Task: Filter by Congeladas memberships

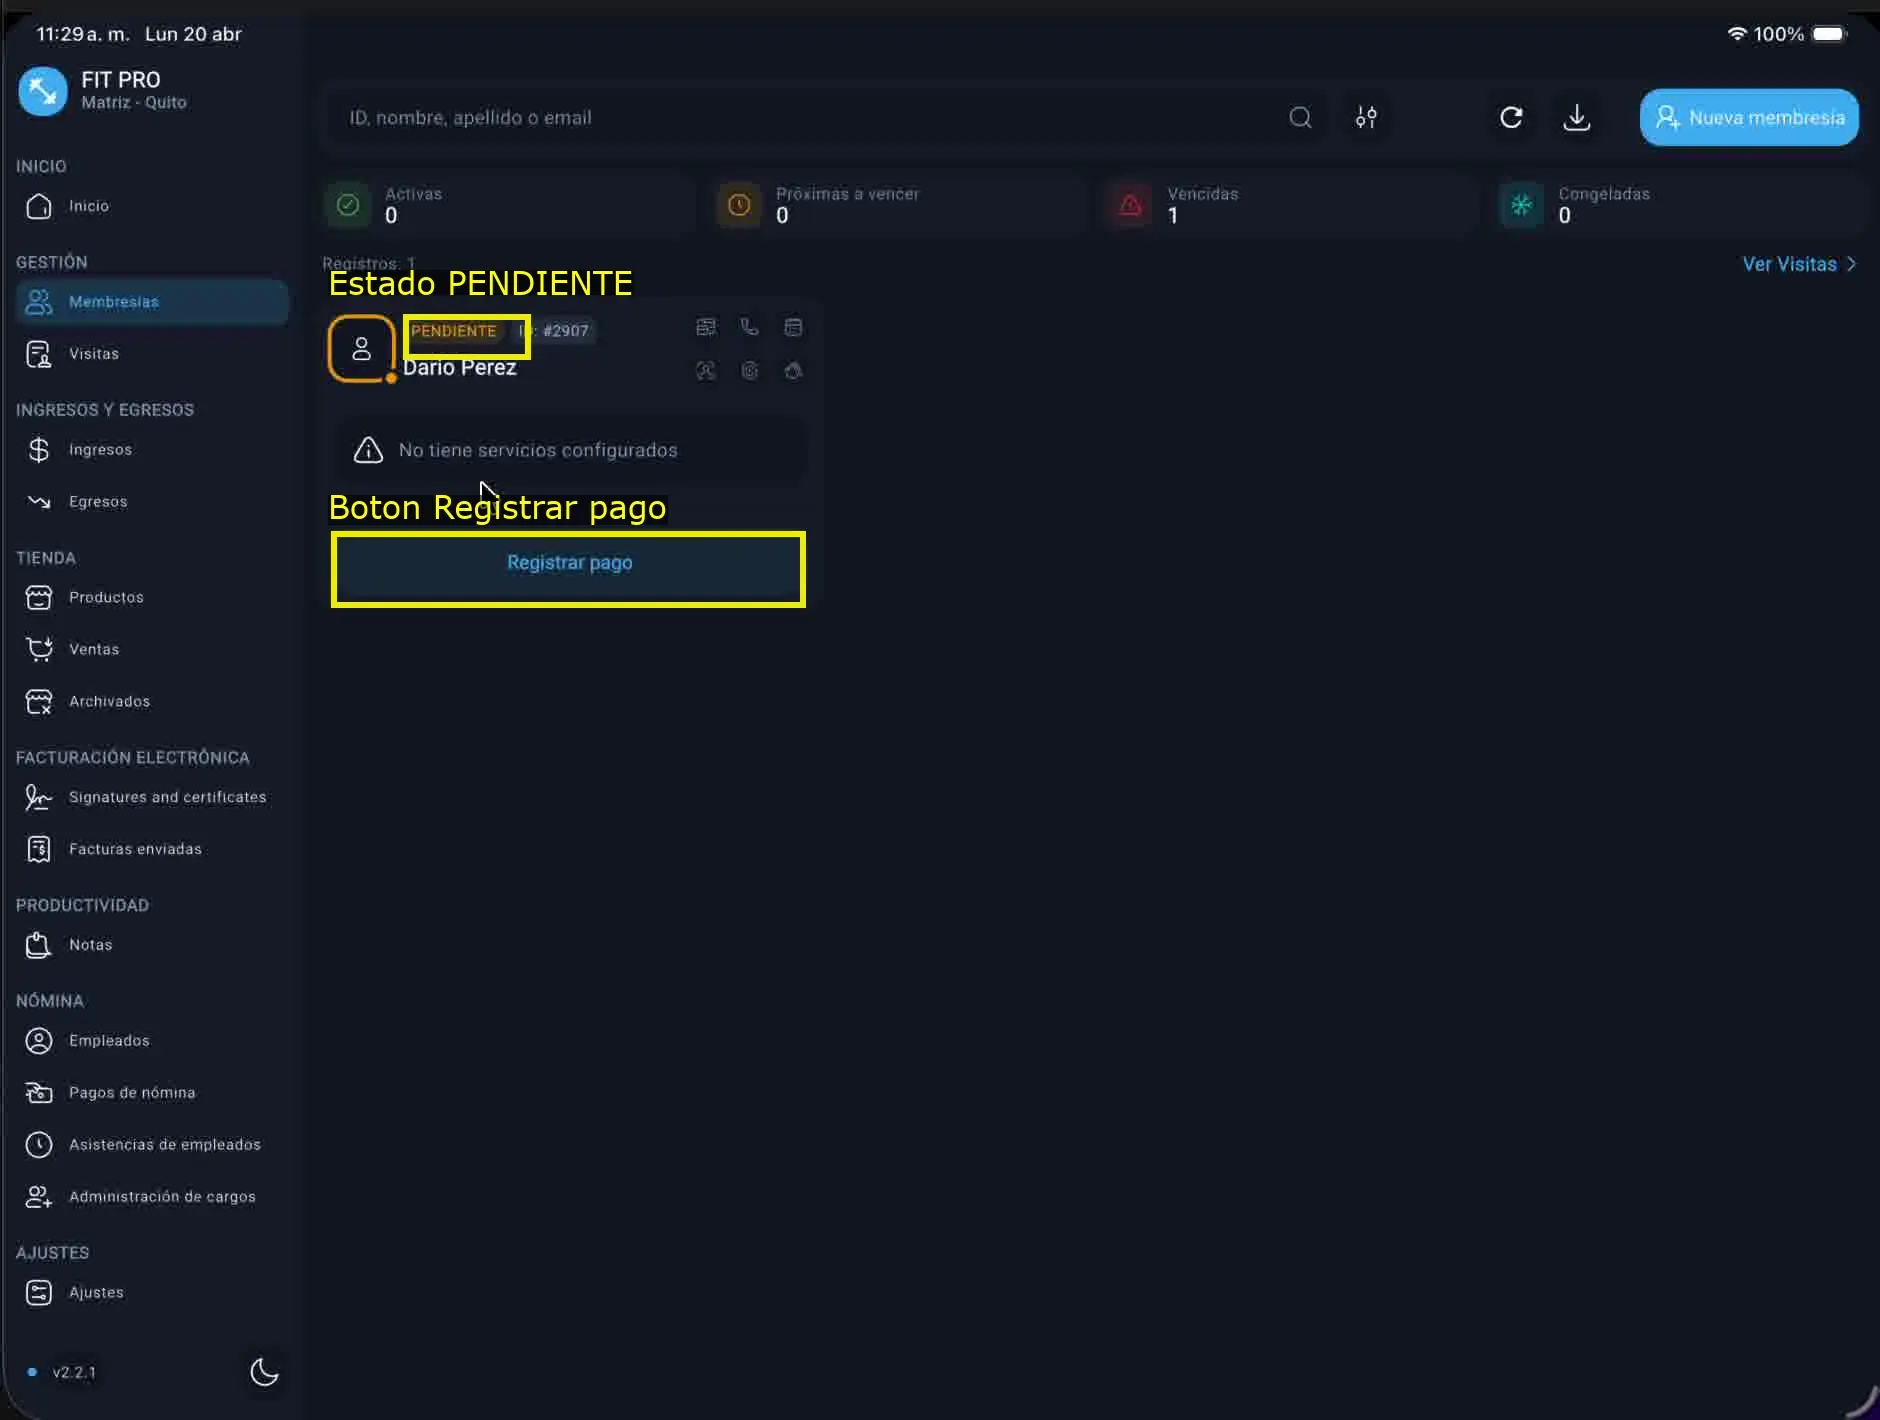Action: click(x=1681, y=205)
